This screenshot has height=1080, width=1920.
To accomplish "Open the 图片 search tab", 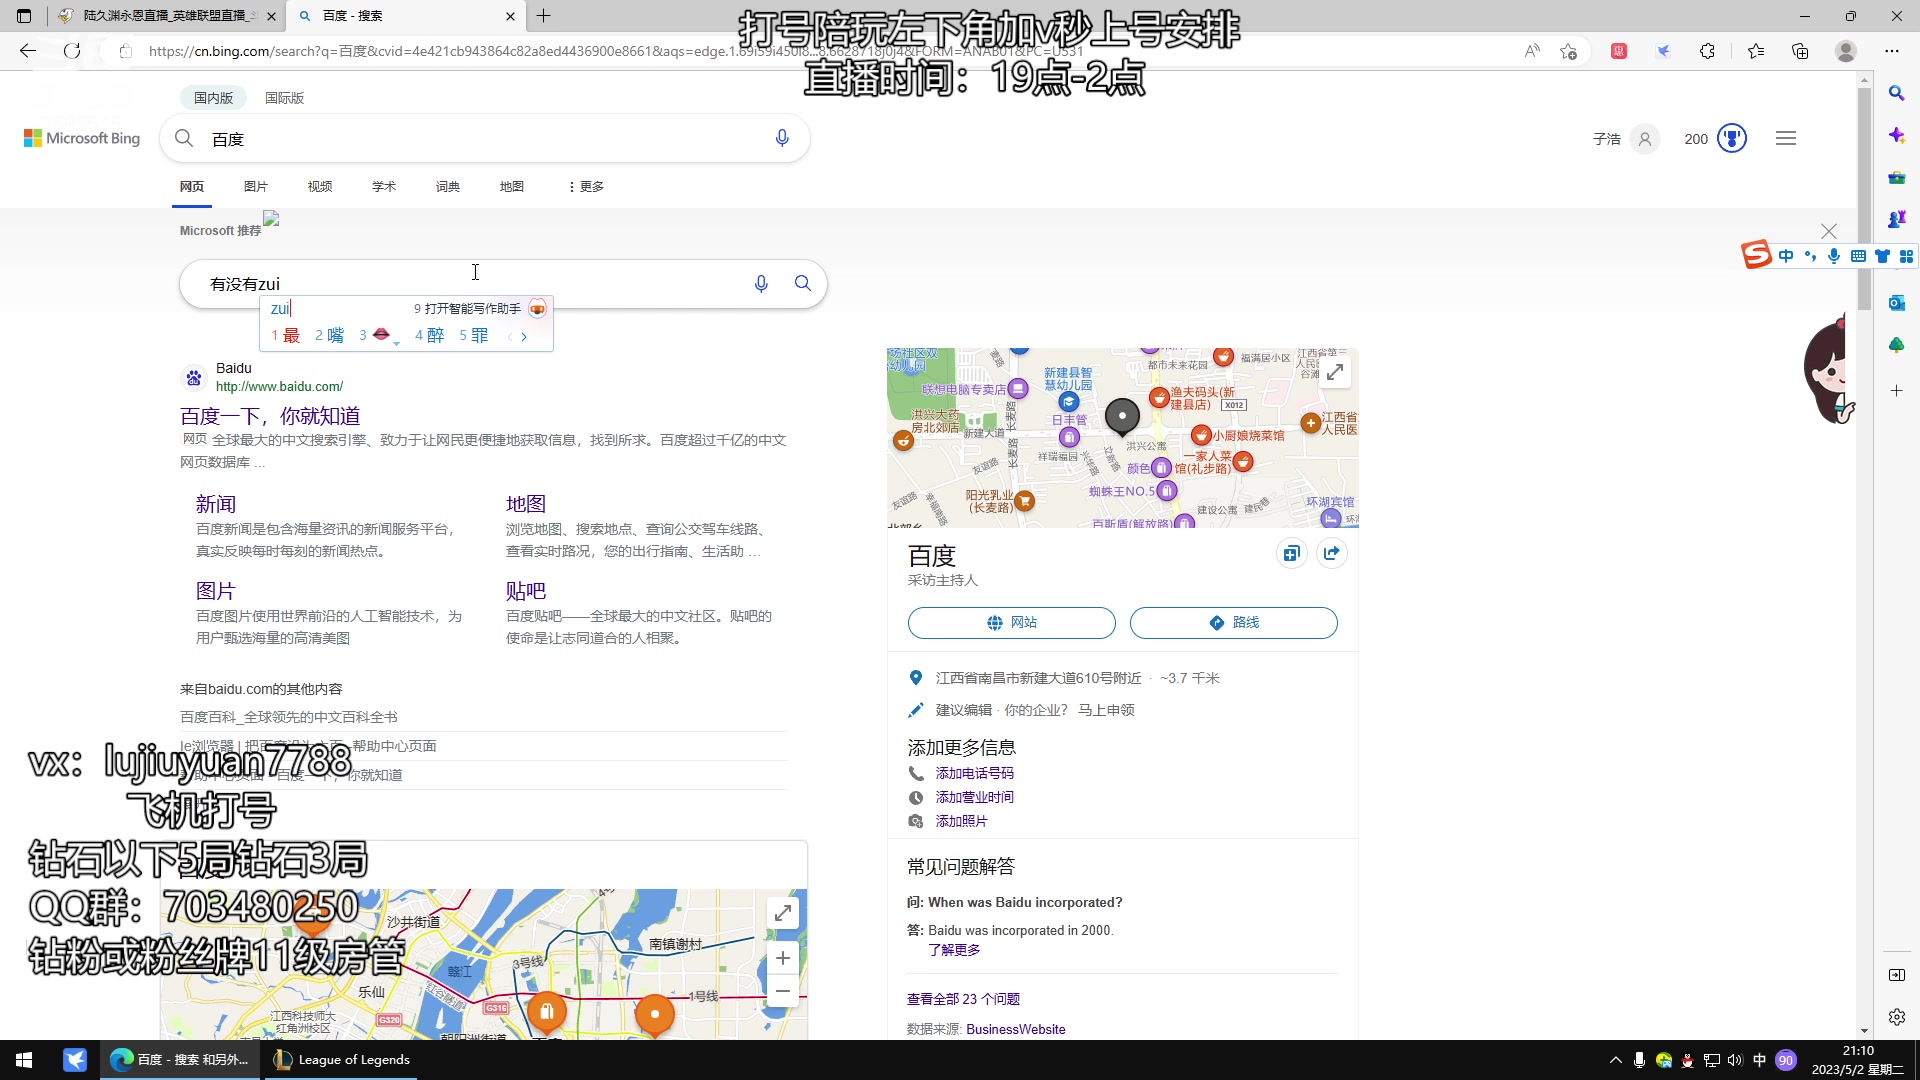I will click(256, 187).
